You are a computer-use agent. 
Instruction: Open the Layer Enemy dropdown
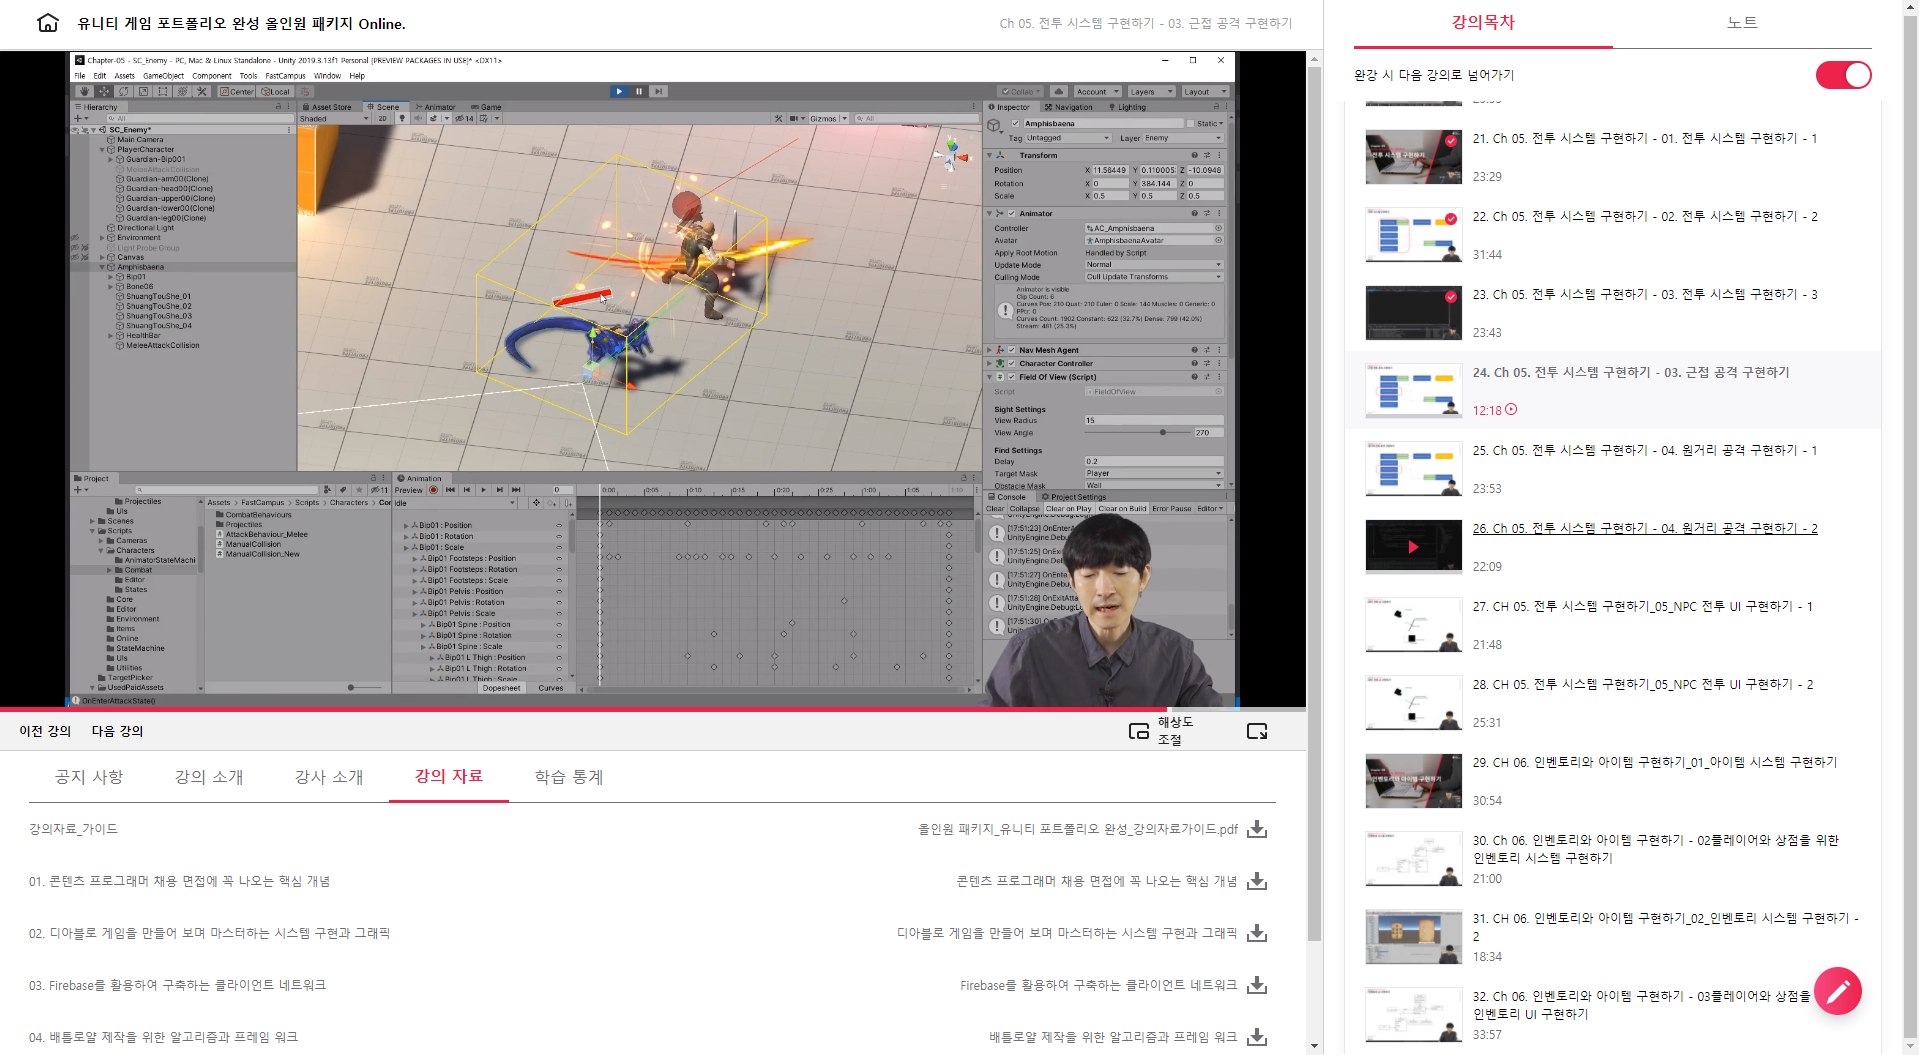pyautogui.click(x=1184, y=138)
